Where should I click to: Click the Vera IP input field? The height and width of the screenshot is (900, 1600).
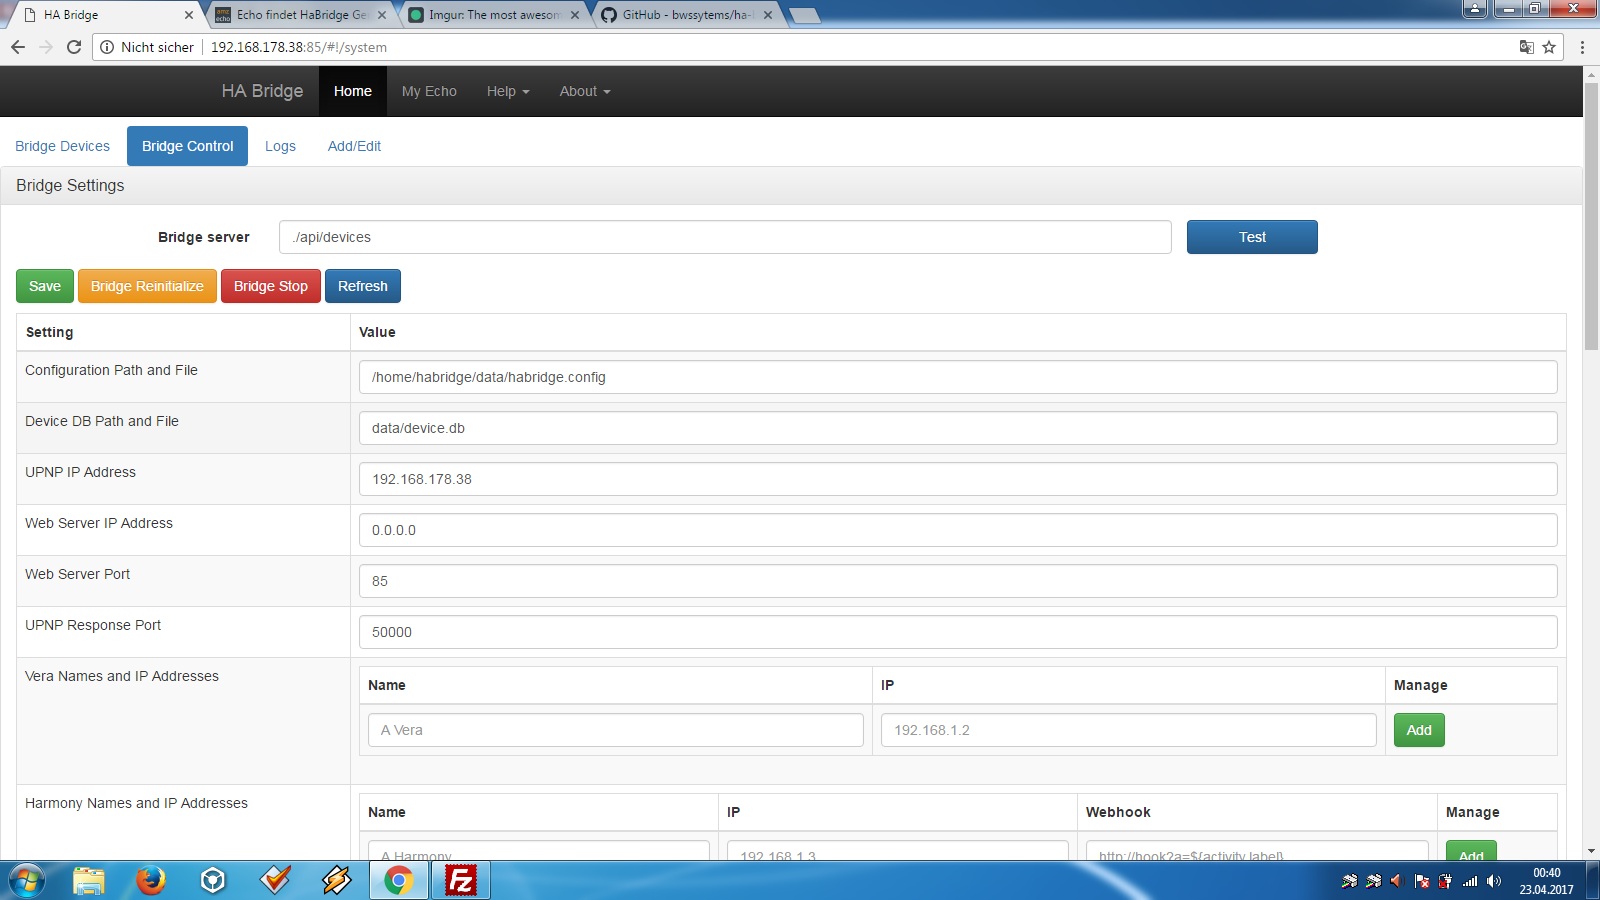tap(1129, 730)
